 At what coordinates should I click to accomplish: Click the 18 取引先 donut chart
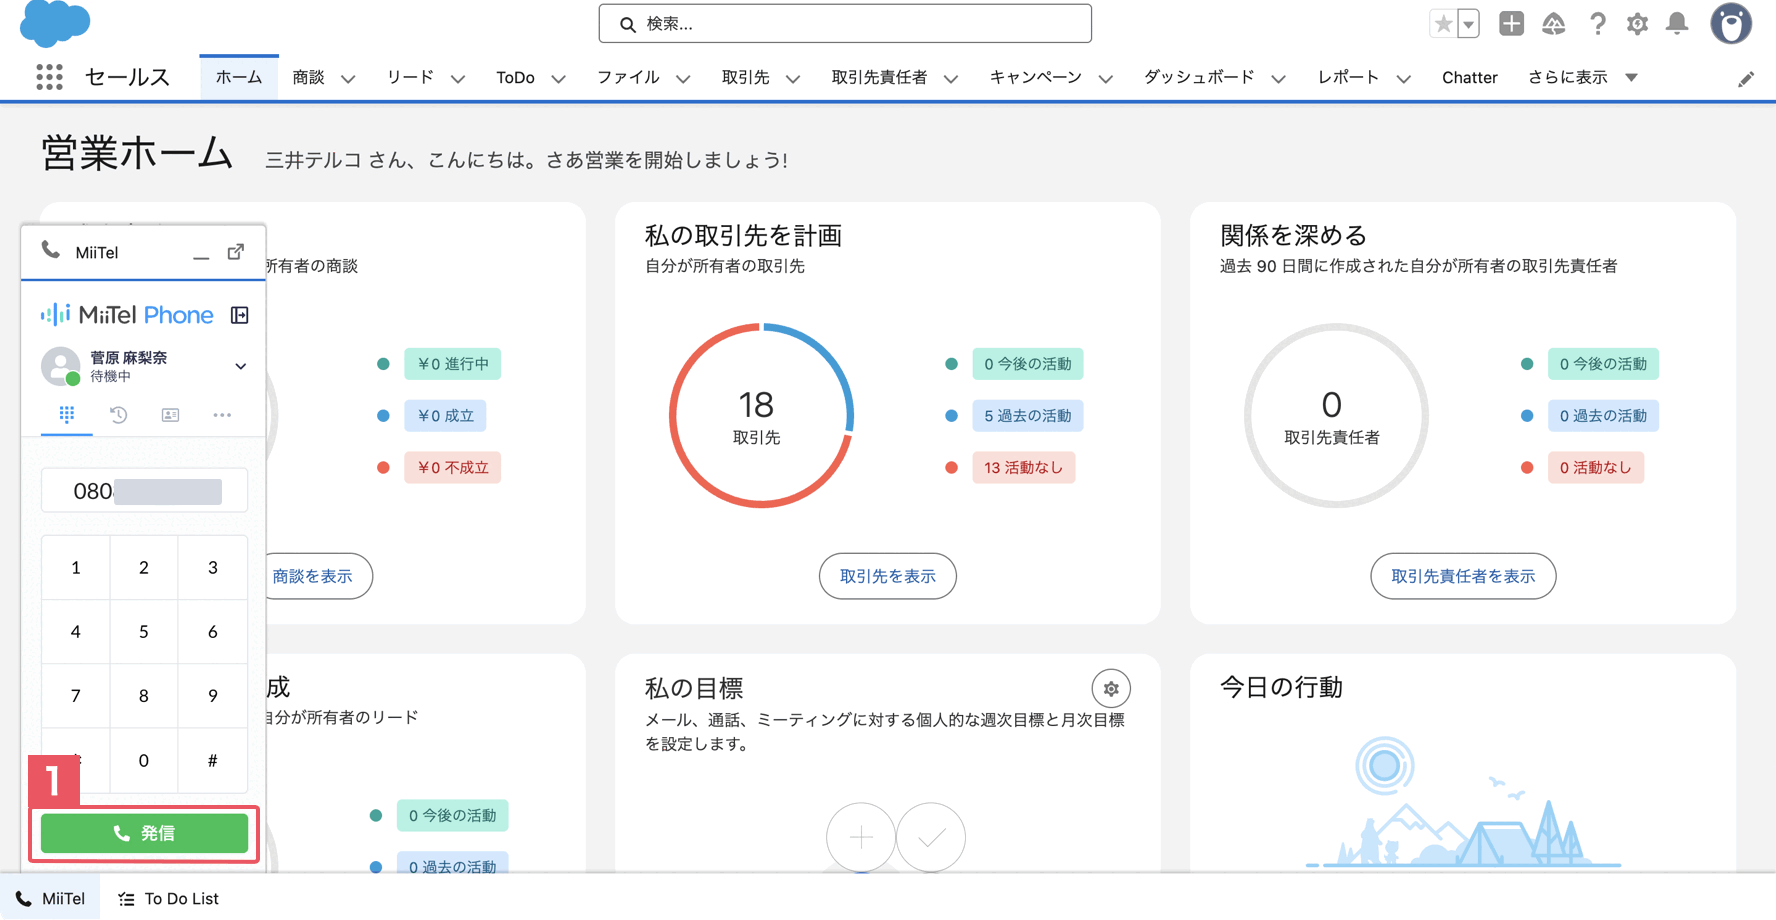761,415
